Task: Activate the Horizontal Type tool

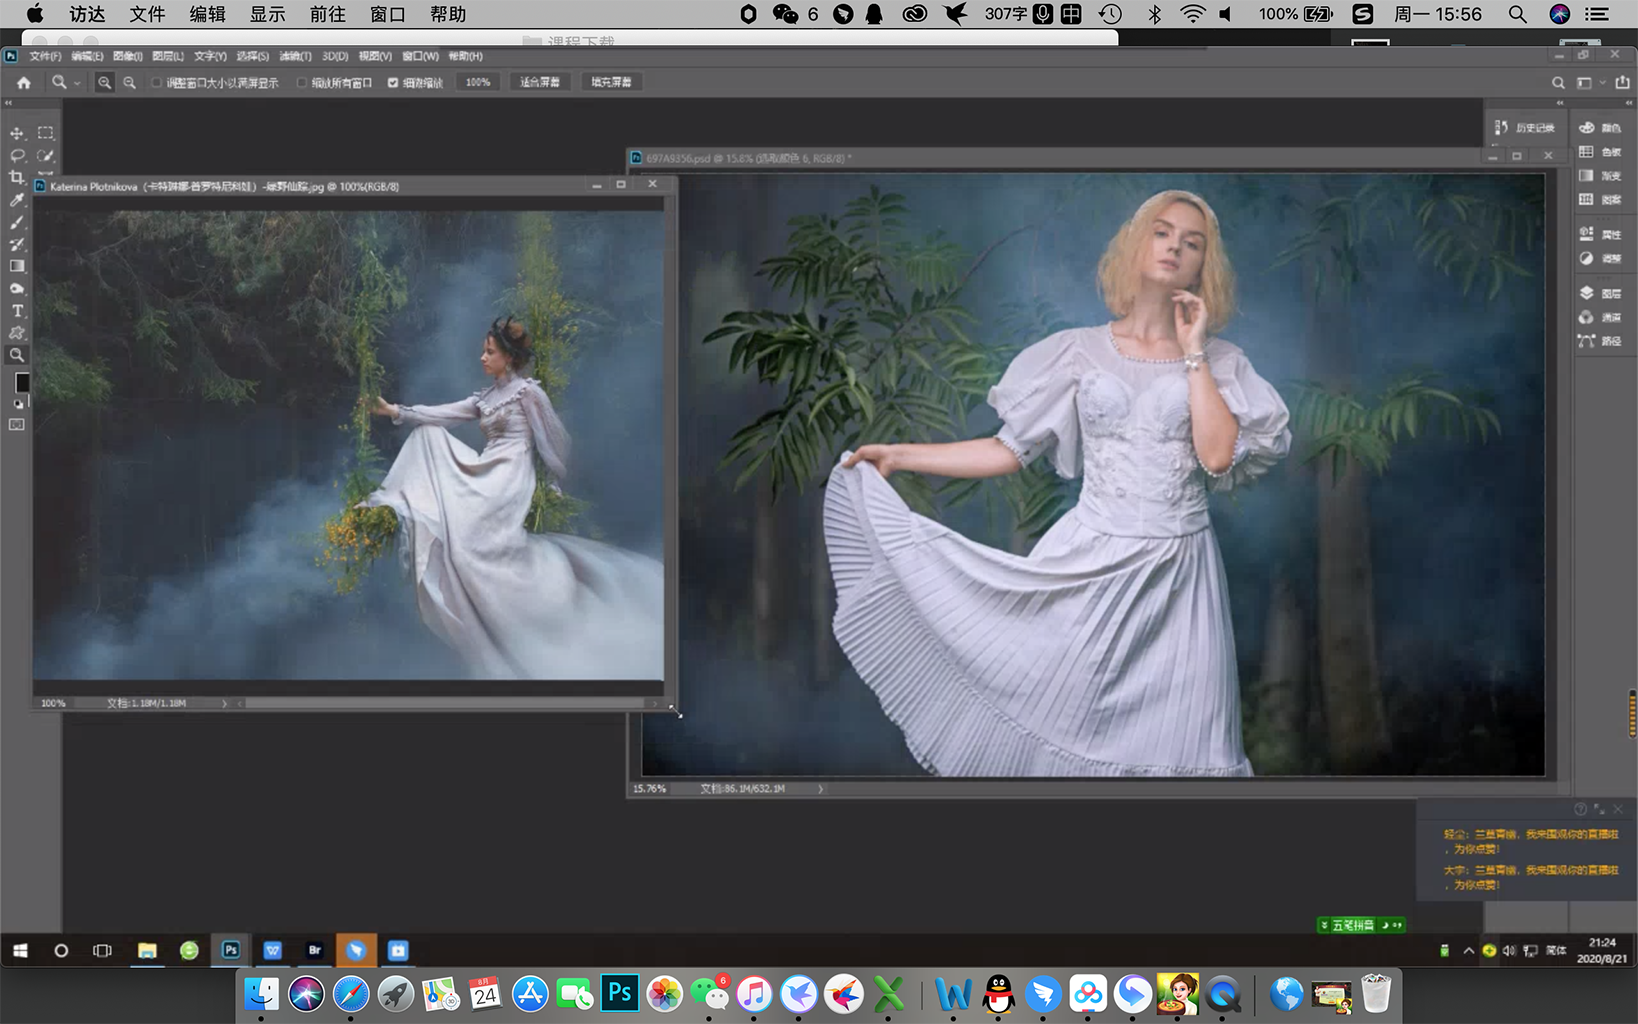Action: tap(17, 311)
